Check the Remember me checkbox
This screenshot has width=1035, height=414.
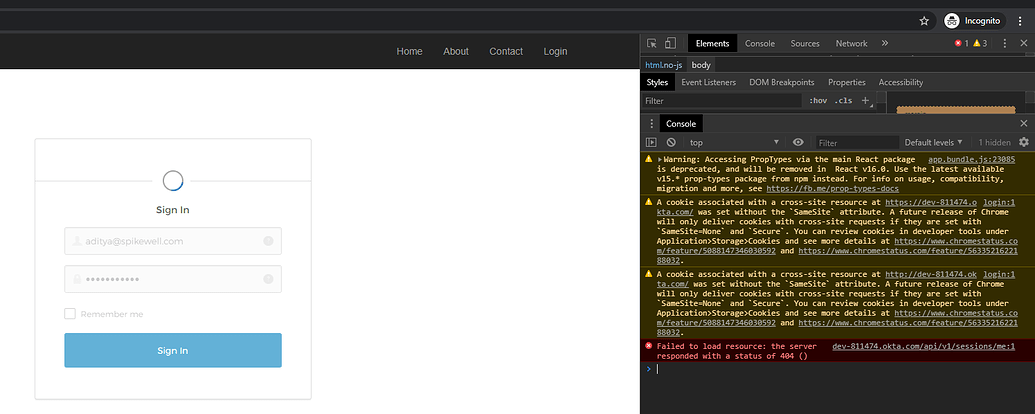point(70,314)
